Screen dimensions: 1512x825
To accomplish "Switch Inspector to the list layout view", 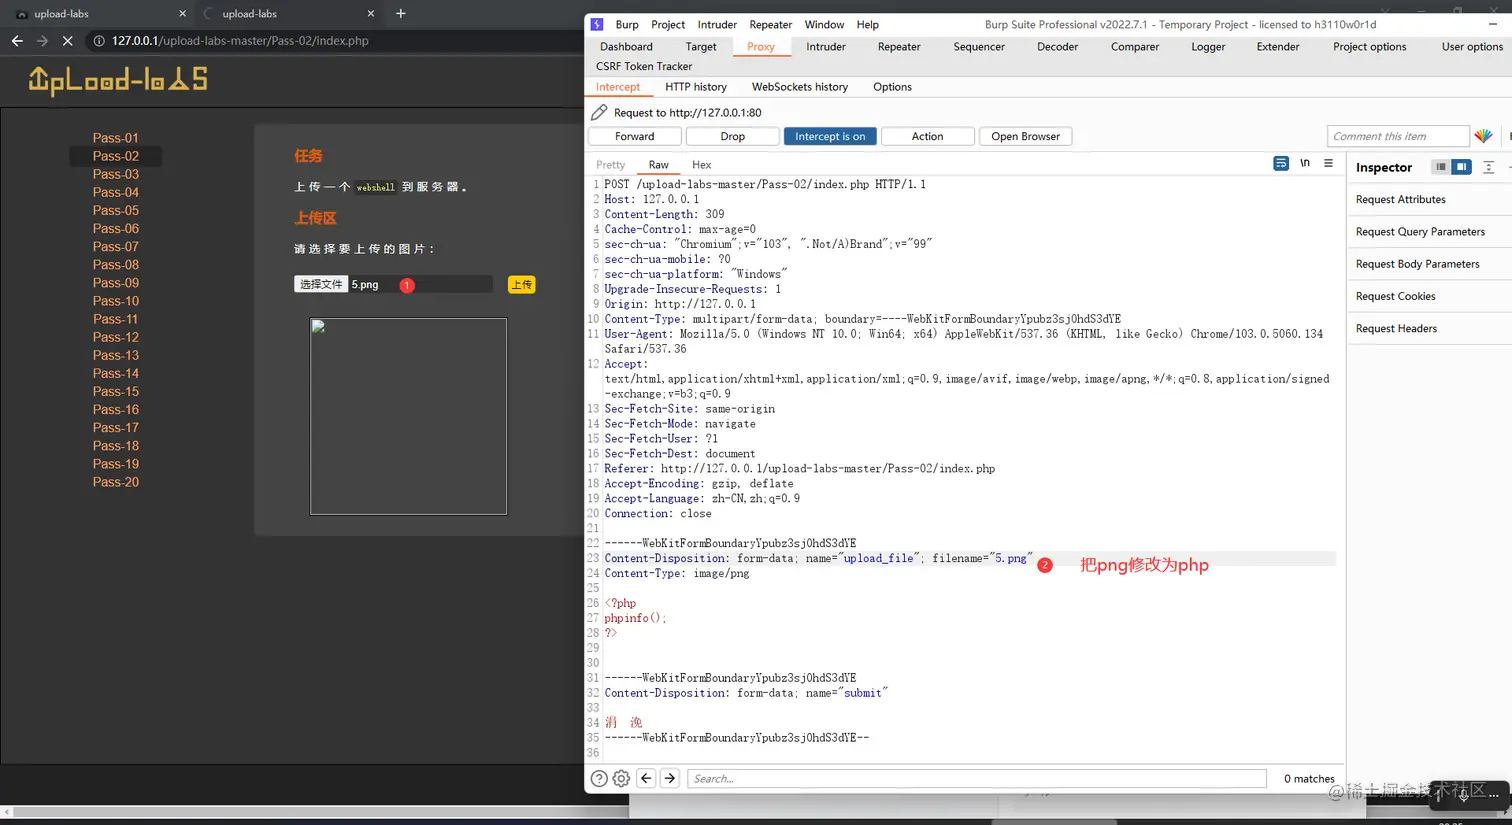I will click(x=1441, y=167).
